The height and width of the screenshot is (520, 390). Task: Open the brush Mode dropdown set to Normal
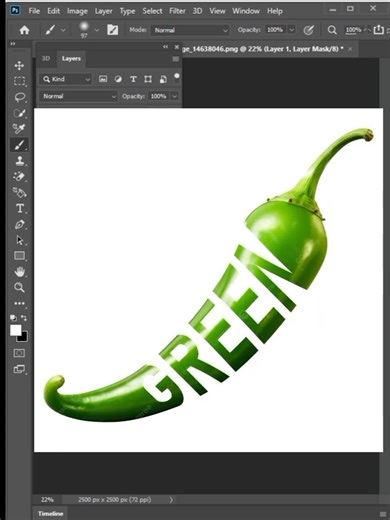coord(190,30)
